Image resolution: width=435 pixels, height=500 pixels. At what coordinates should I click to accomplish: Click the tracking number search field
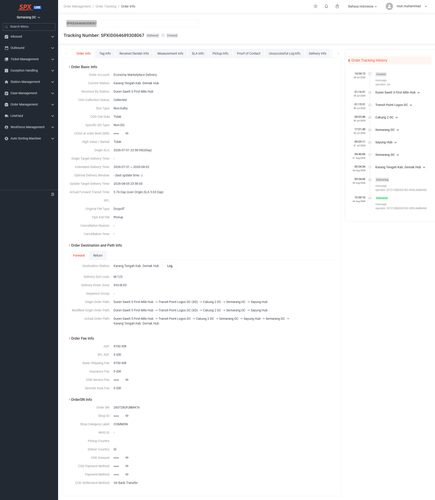132,23
